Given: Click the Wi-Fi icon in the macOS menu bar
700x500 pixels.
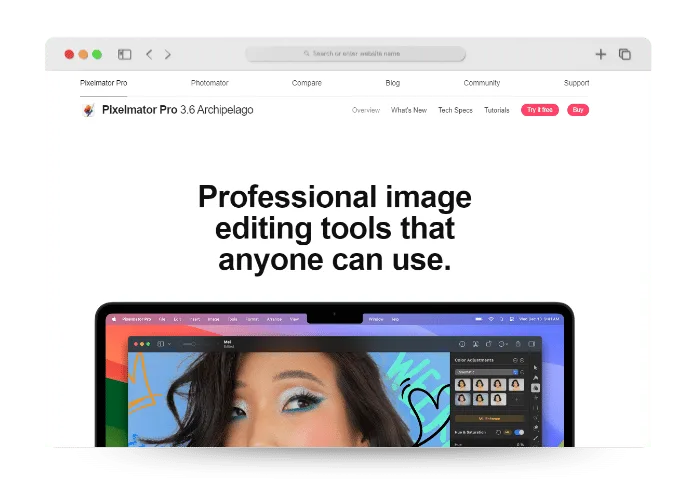Looking at the screenshot, I should pos(491,319).
